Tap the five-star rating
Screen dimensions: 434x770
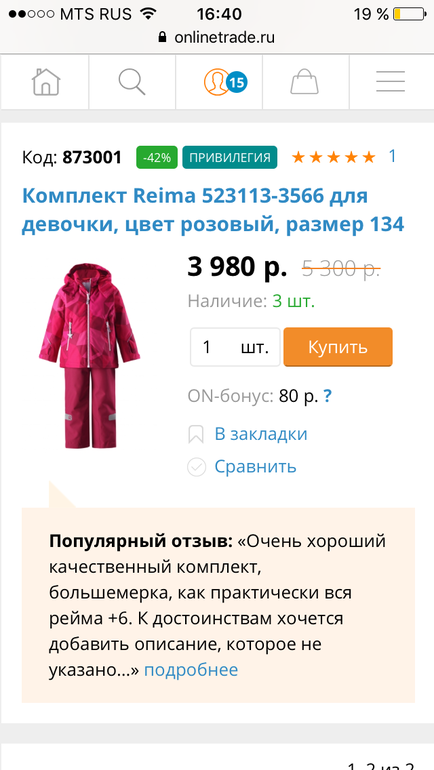click(333, 157)
